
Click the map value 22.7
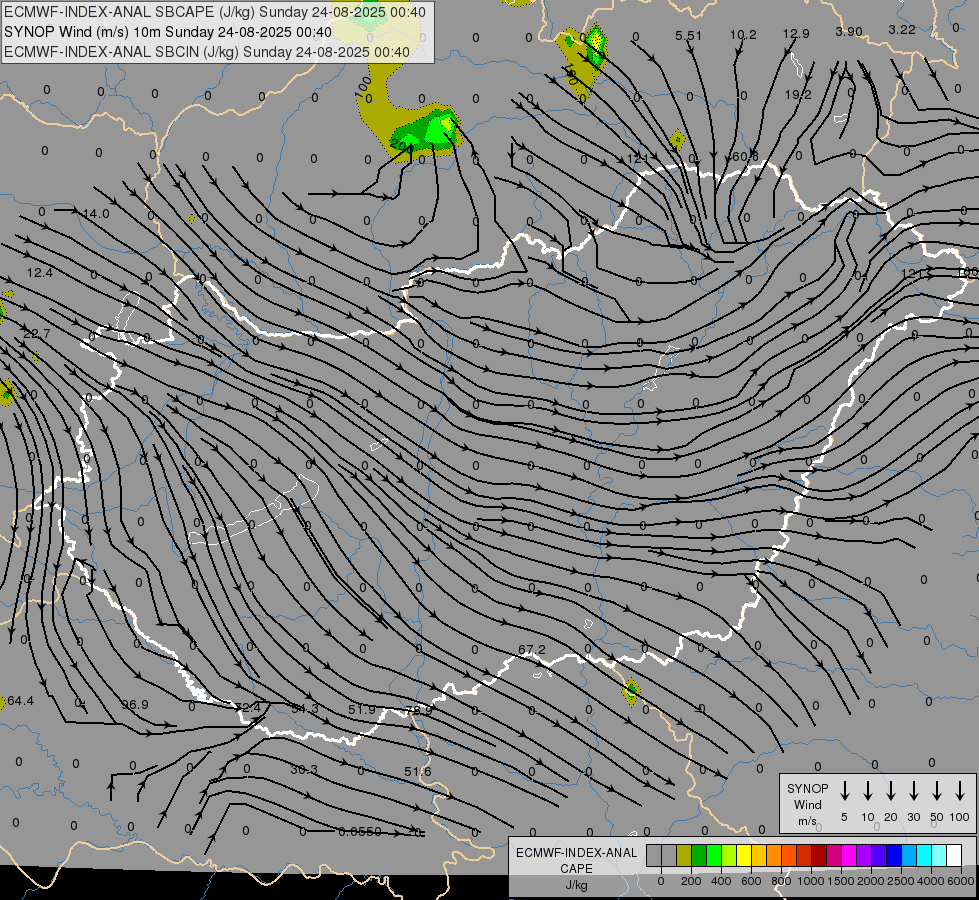pos(37,334)
